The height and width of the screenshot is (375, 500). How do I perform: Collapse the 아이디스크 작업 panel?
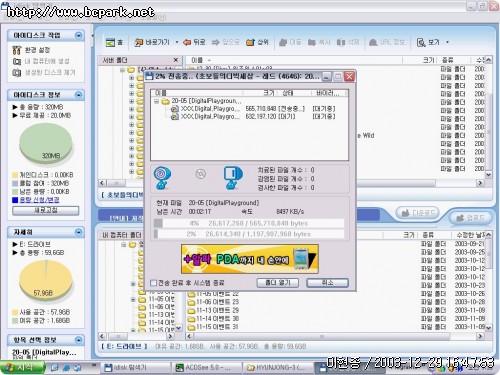pos(78,35)
